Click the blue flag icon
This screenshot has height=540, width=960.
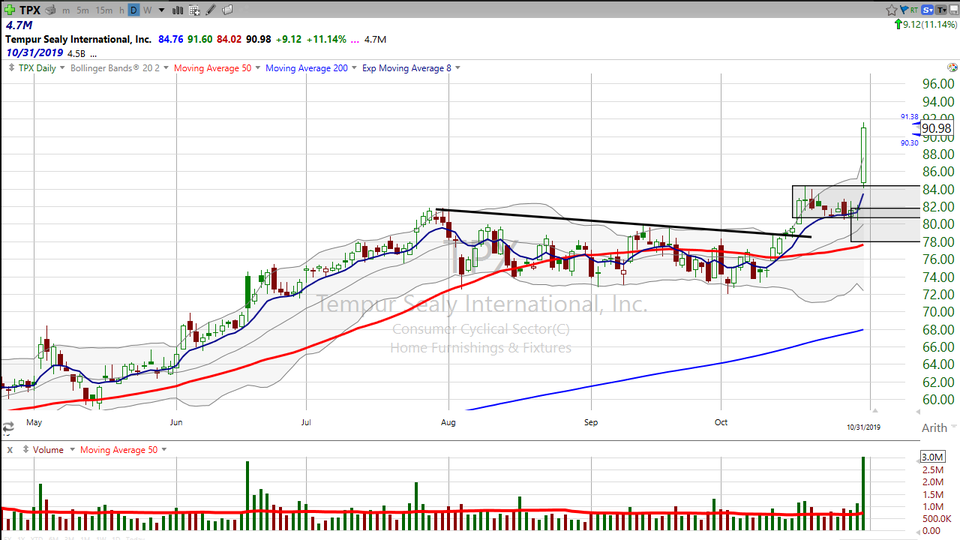click(904, 9)
